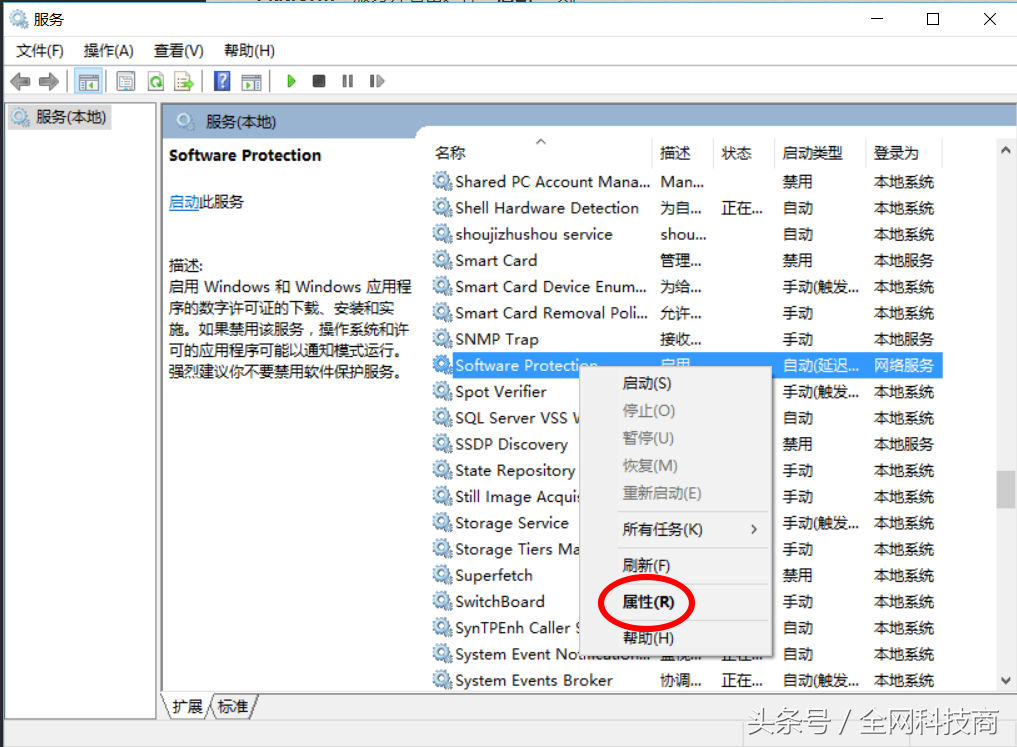Click the Forward arrow toolbar icon

coord(49,82)
